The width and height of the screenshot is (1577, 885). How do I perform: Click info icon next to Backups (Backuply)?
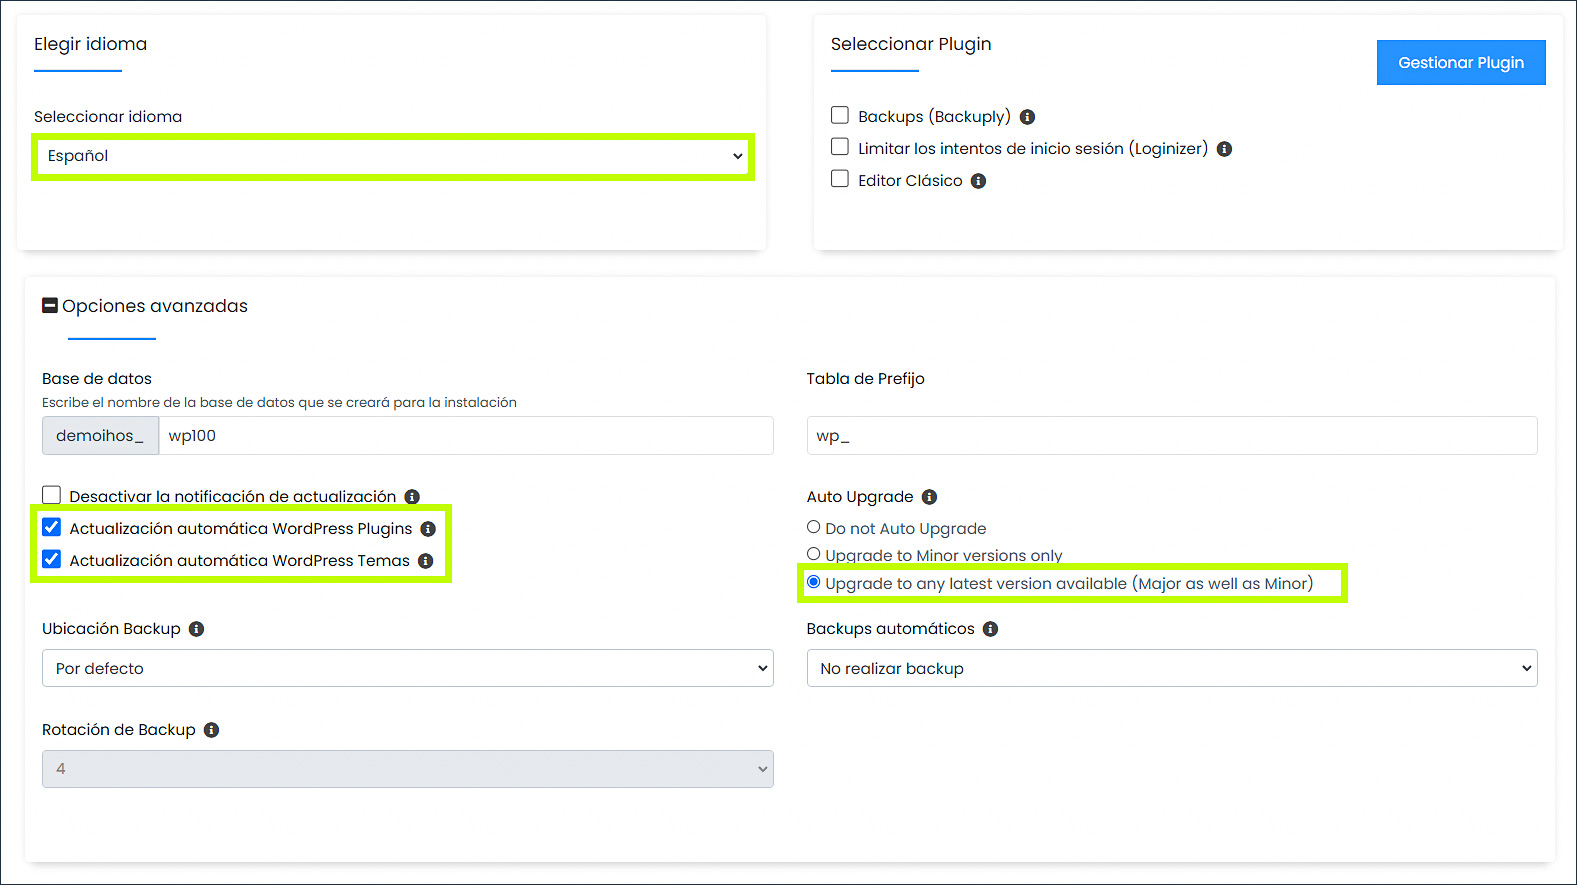pyautogui.click(x=1027, y=117)
